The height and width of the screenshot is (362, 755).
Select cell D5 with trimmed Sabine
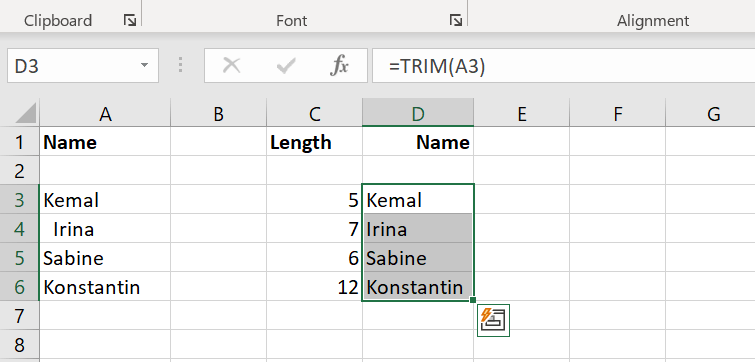[418, 258]
